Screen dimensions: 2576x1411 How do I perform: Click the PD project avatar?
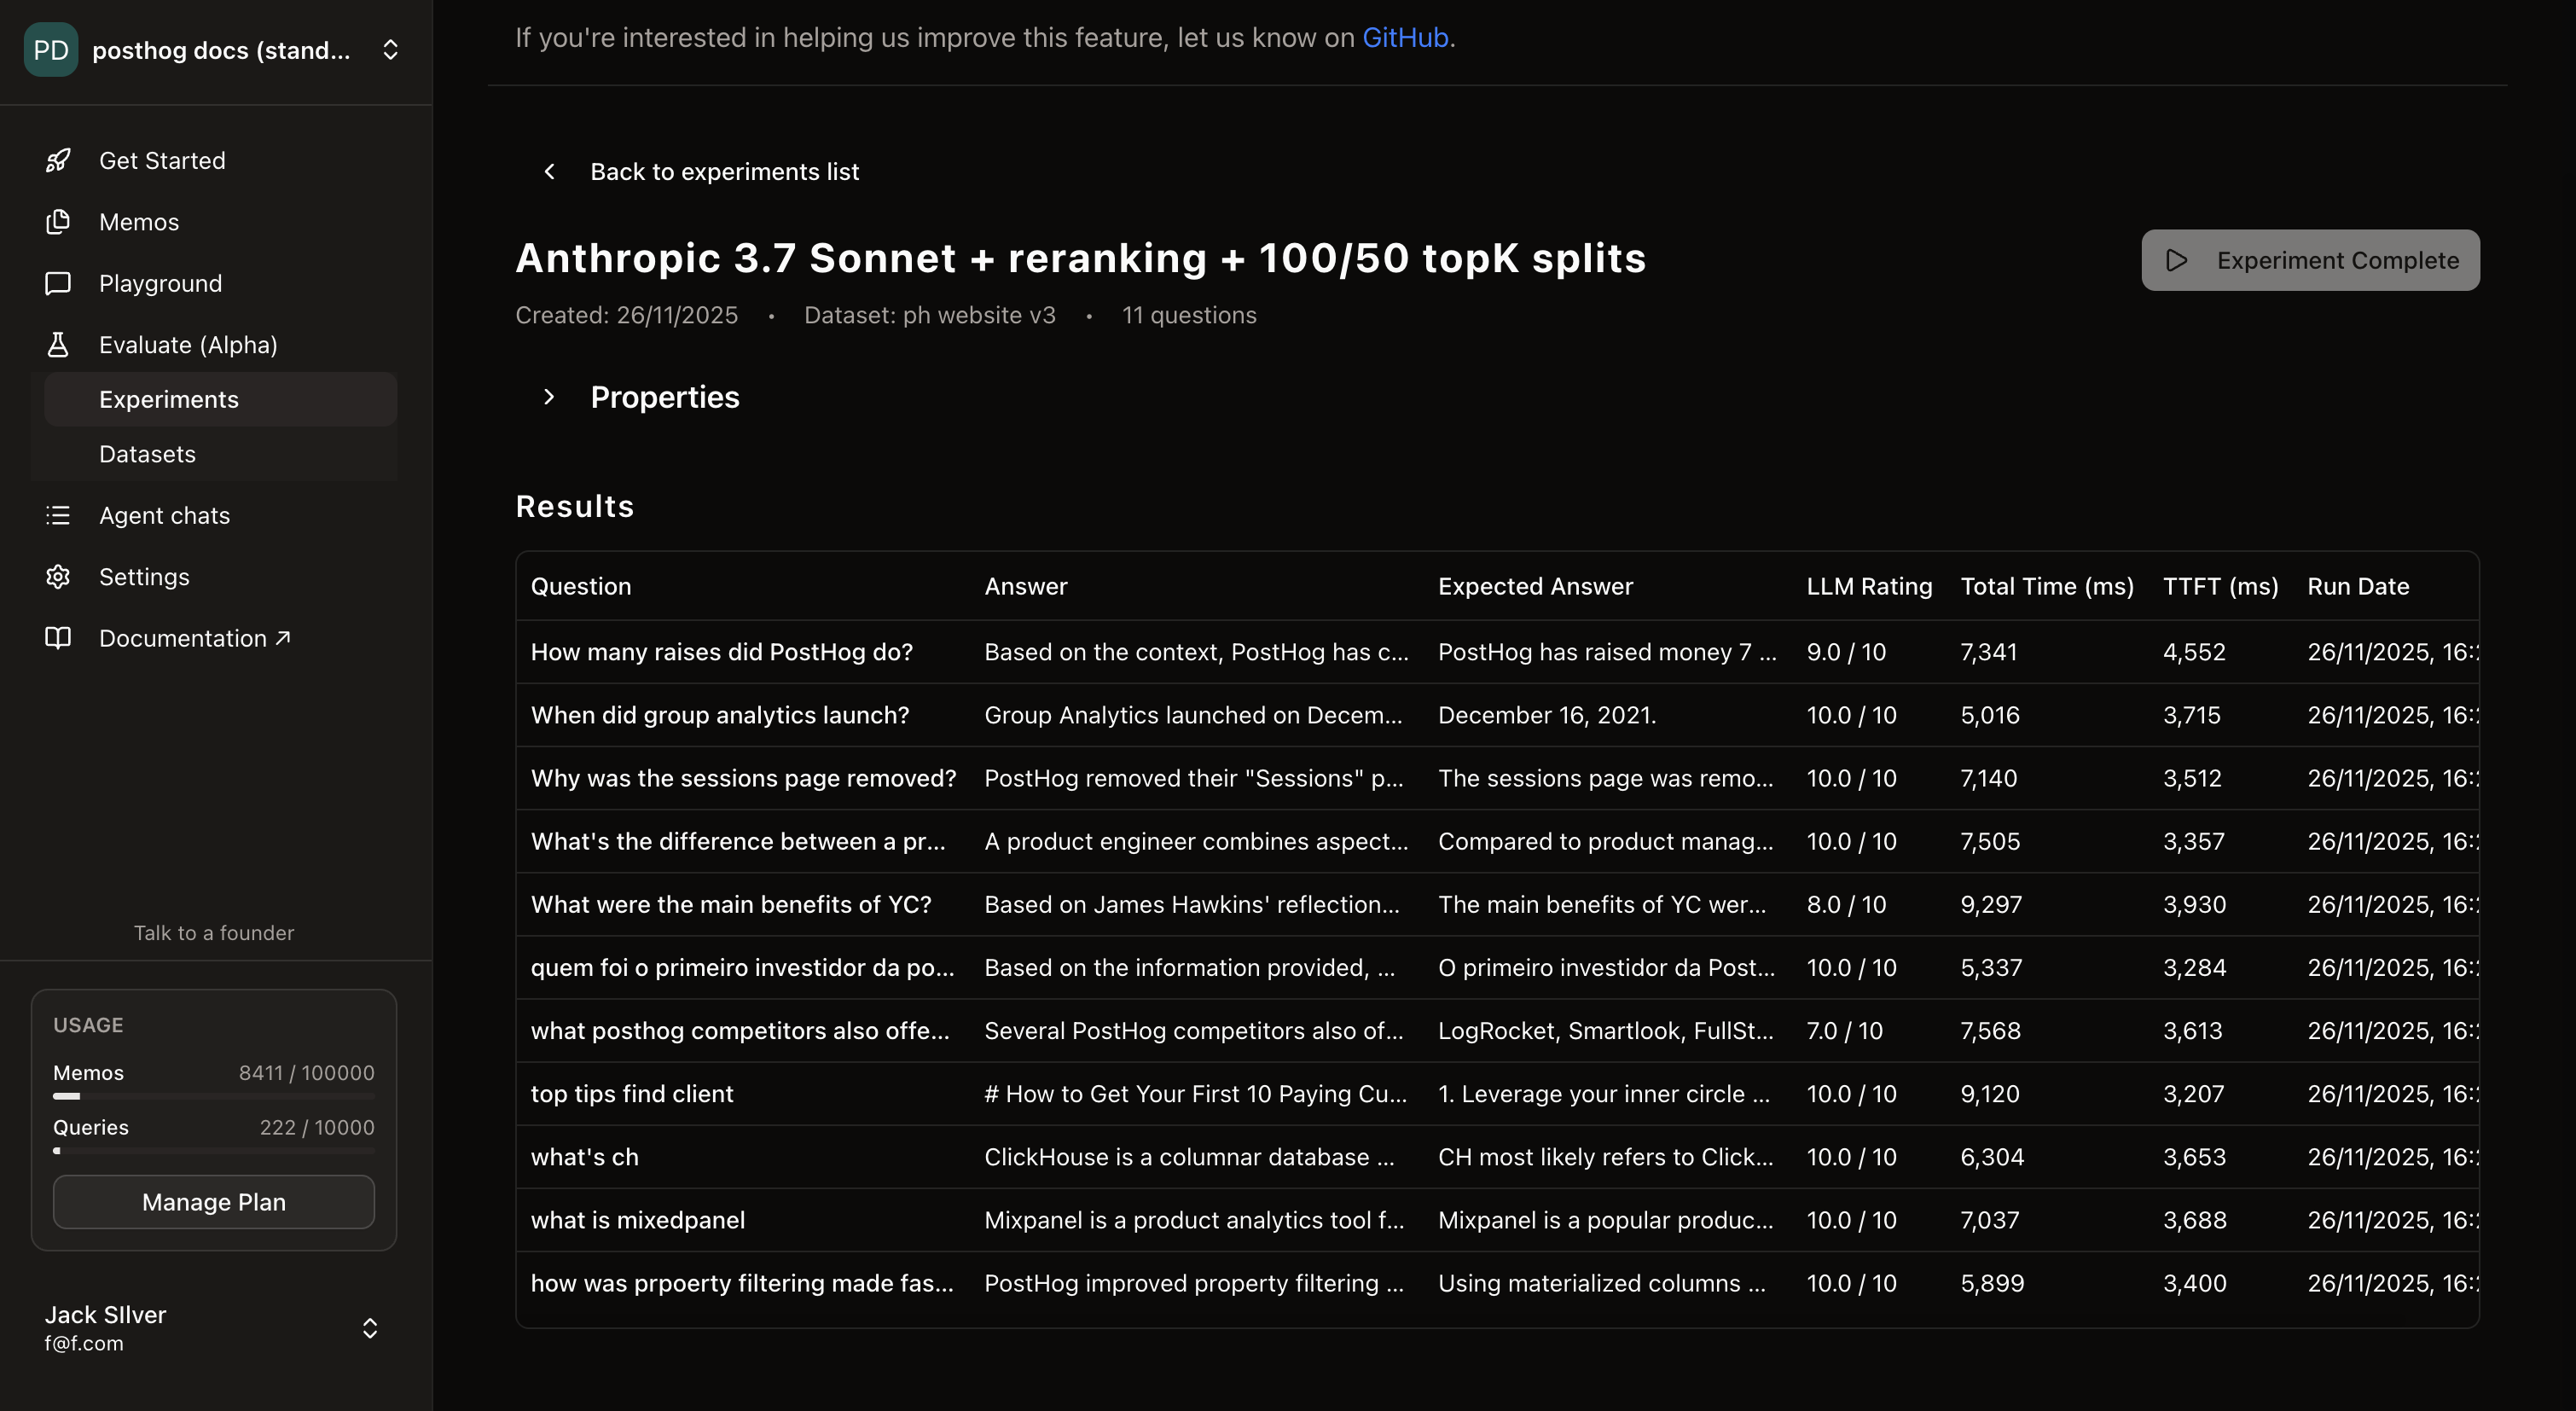(x=50, y=50)
